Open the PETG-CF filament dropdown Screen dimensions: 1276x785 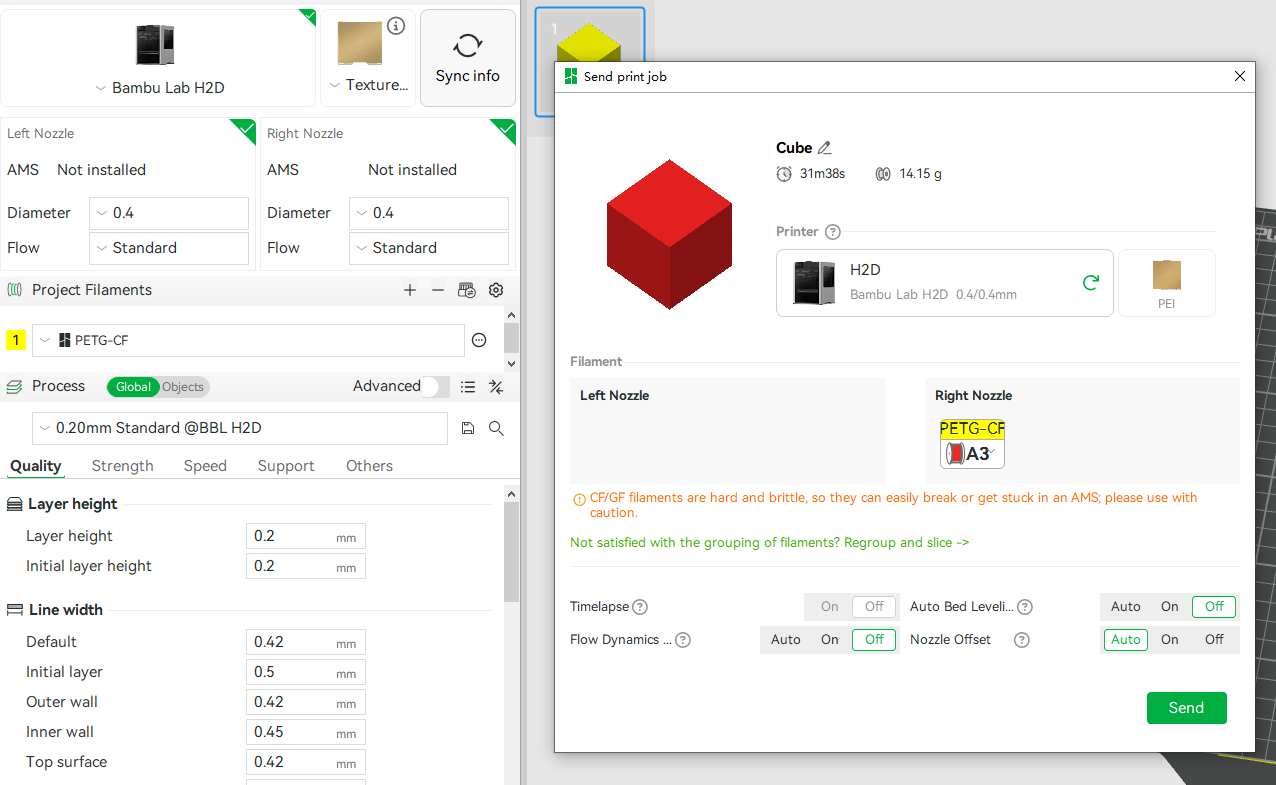click(x=249, y=340)
